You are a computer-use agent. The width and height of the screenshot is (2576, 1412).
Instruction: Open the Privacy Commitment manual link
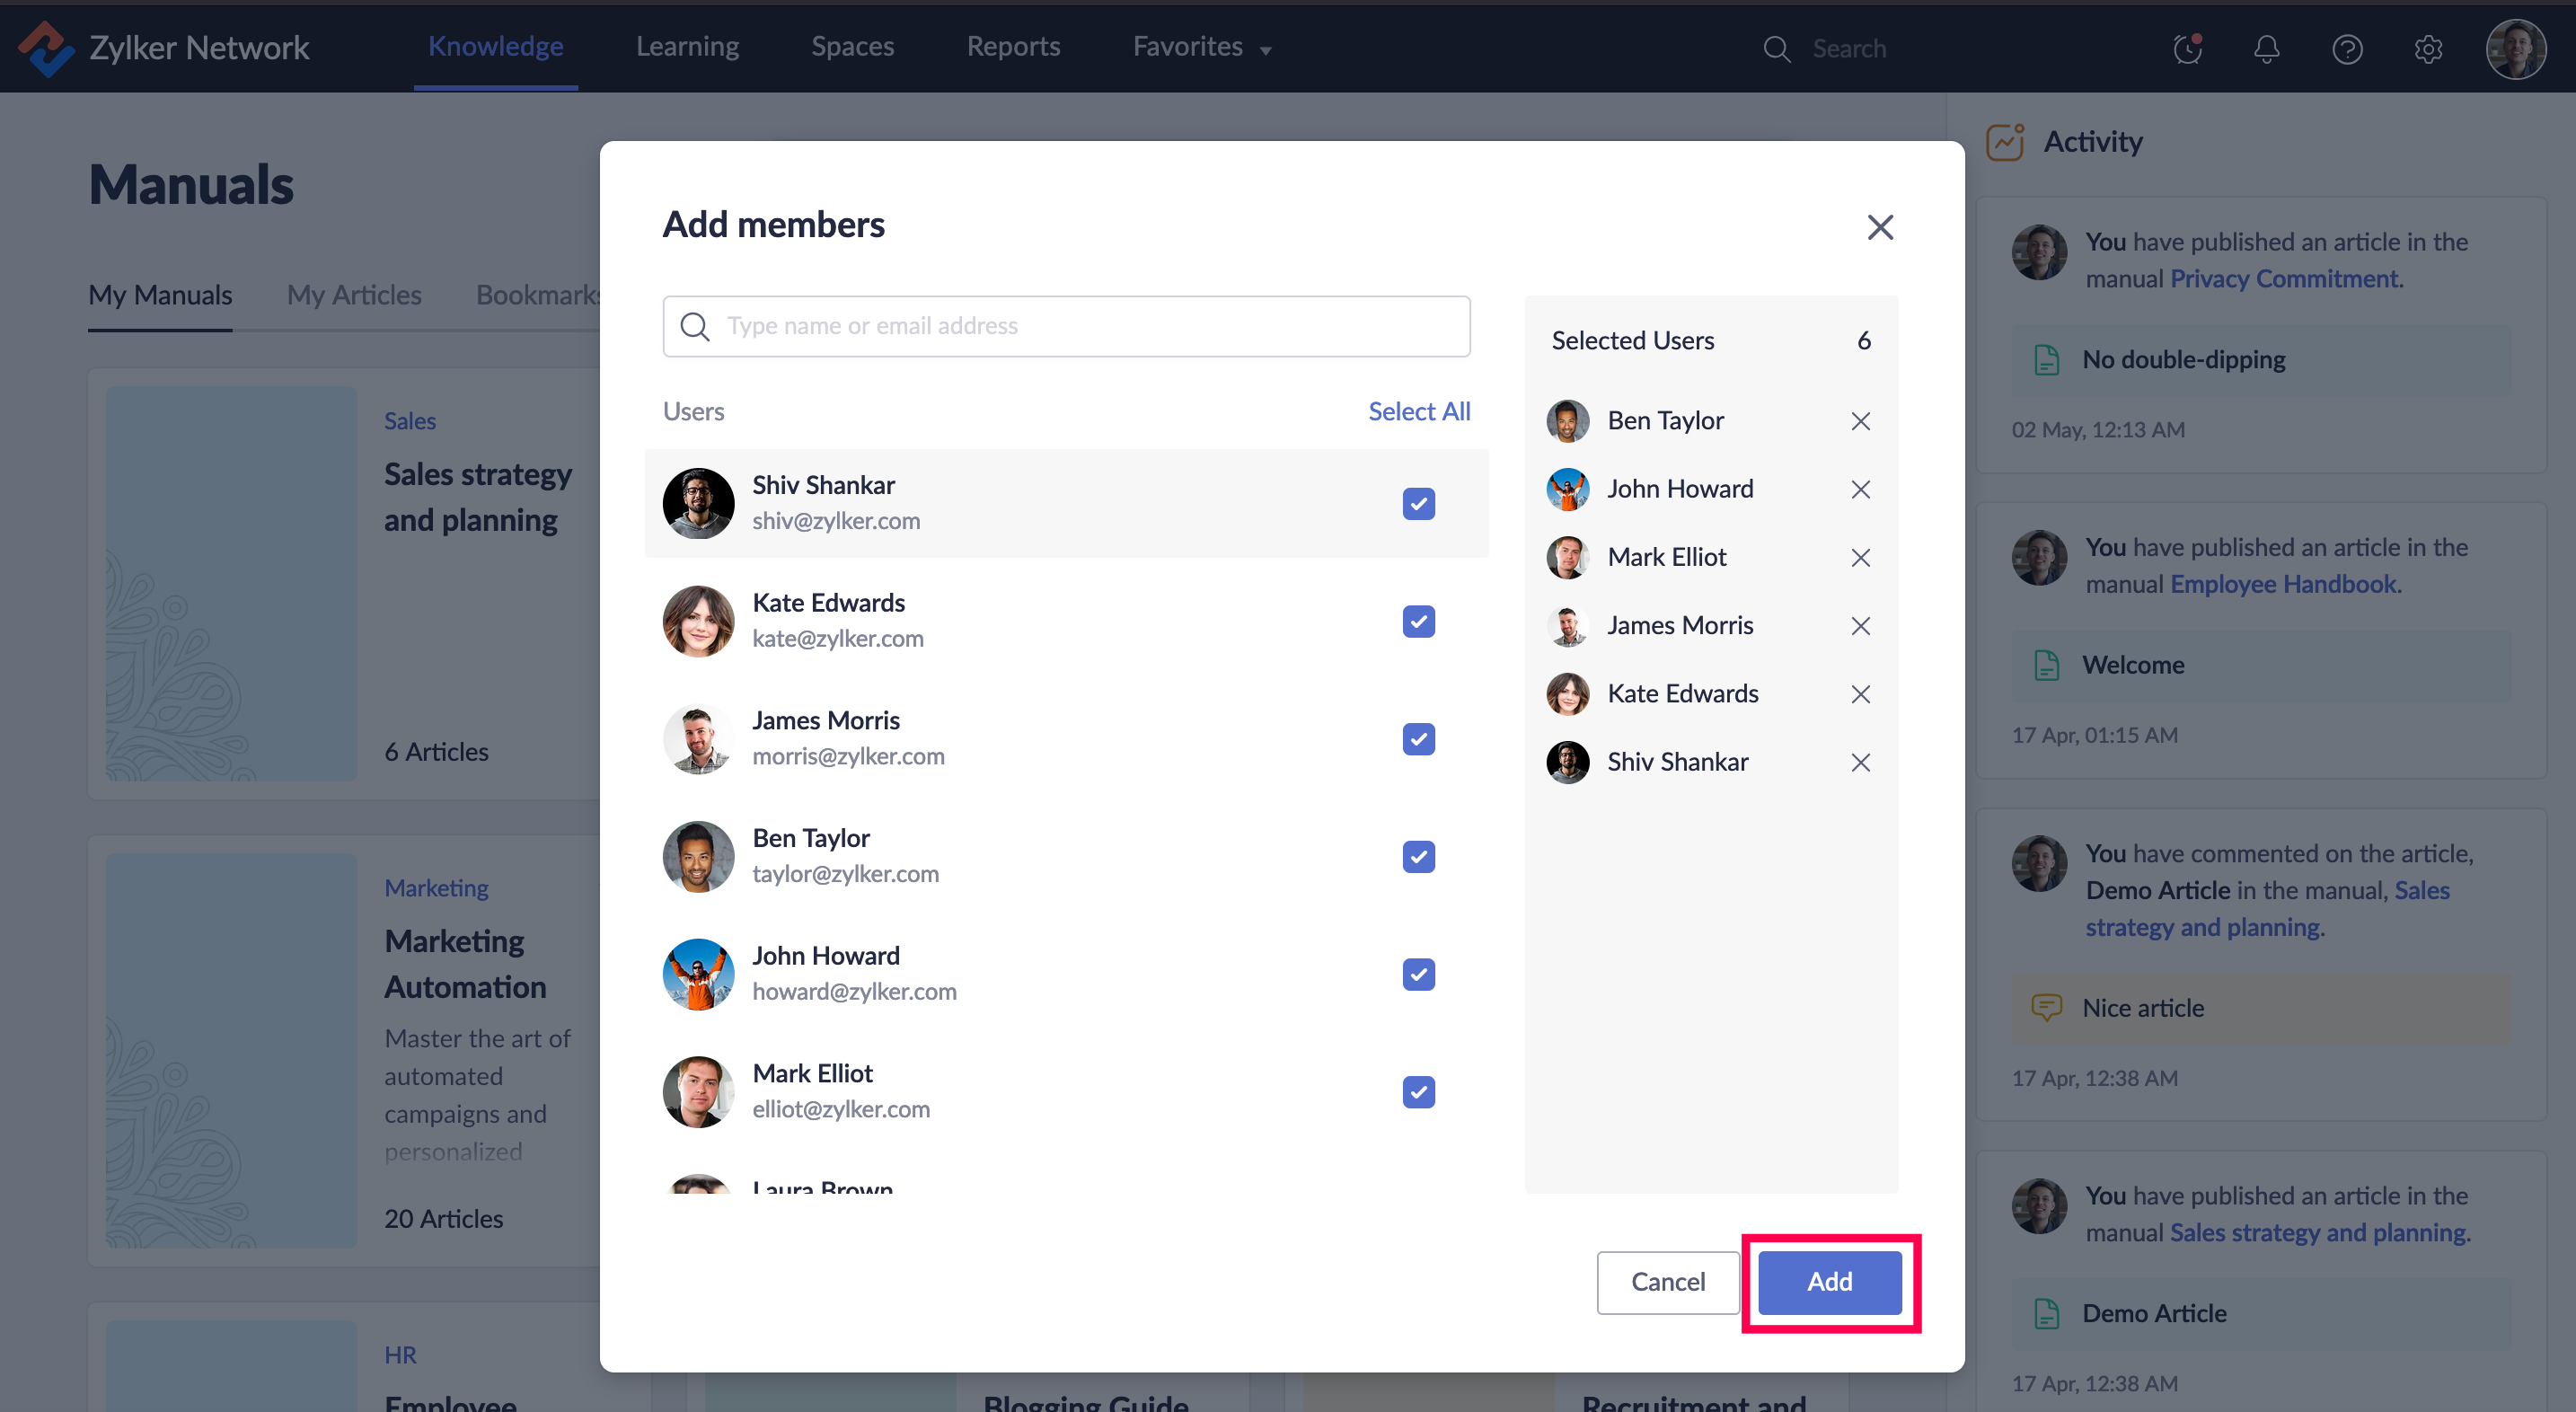pyautogui.click(x=2284, y=279)
